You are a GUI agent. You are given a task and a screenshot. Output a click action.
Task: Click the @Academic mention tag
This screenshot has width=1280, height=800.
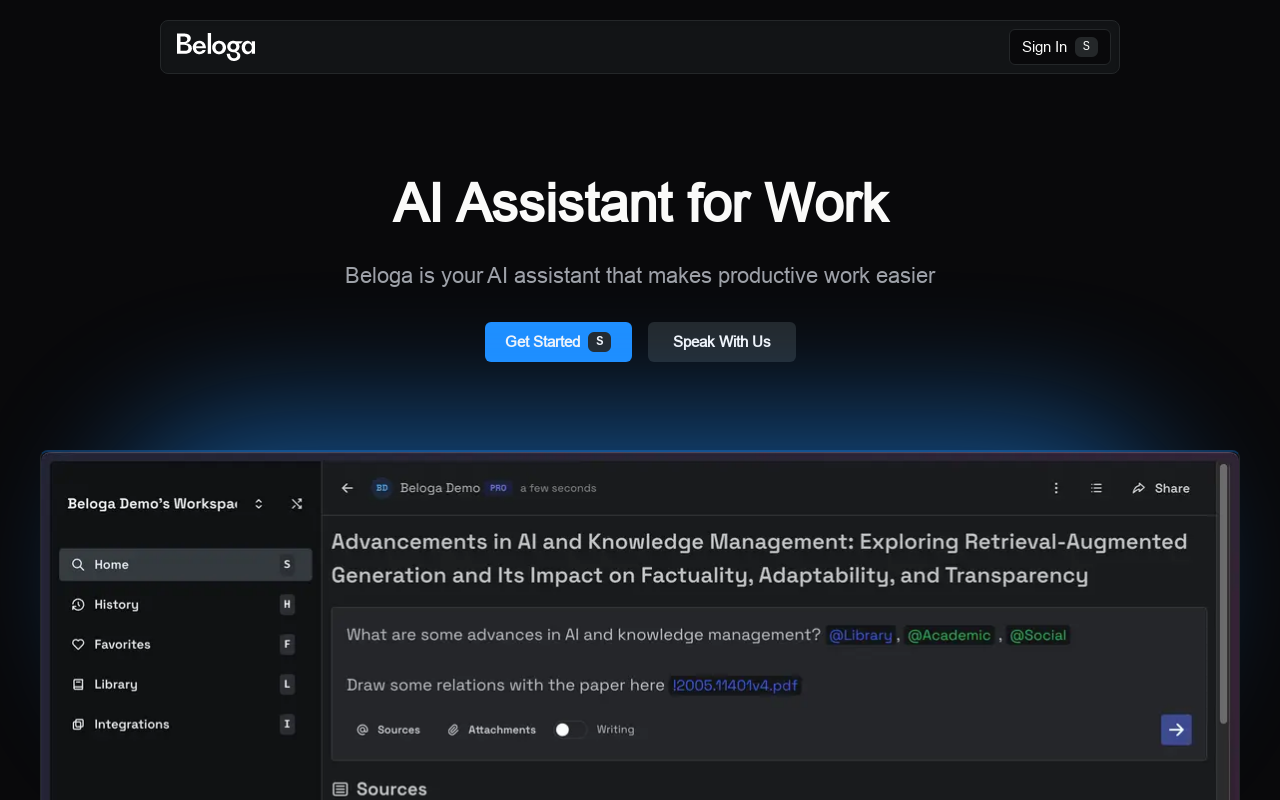coord(949,635)
